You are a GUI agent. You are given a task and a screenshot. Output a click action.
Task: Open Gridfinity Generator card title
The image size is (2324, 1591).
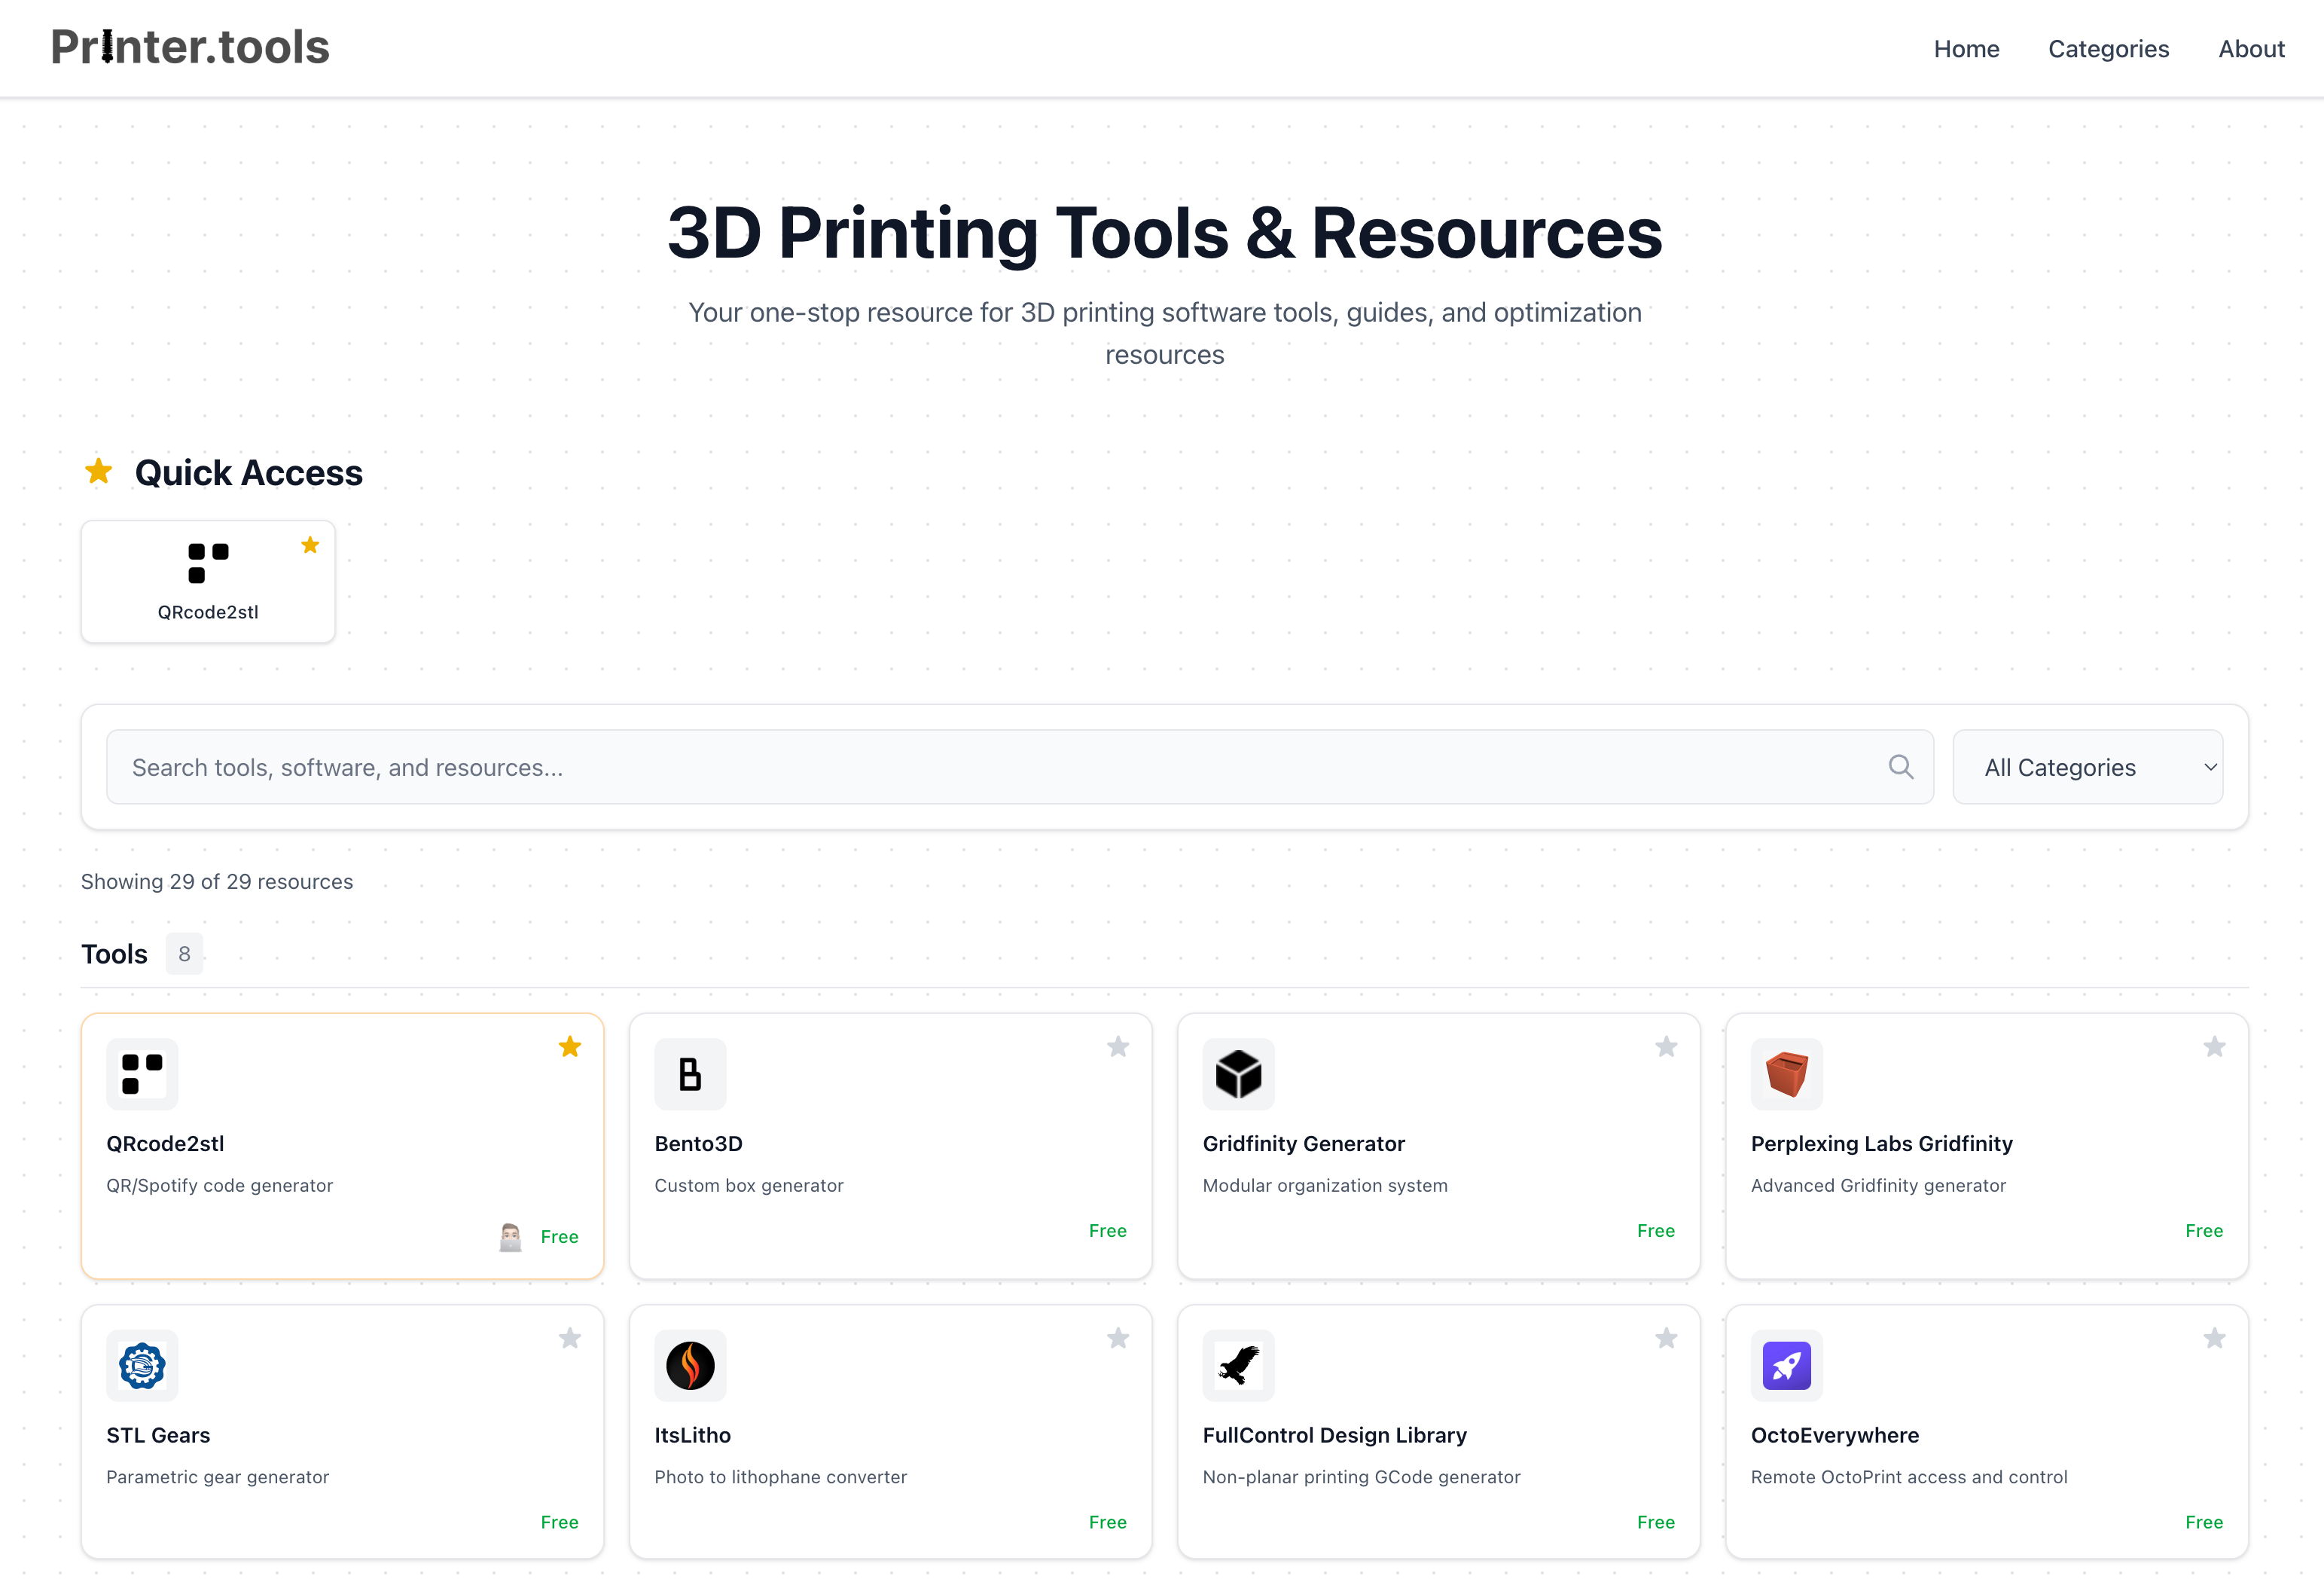click(1303, 1143)
